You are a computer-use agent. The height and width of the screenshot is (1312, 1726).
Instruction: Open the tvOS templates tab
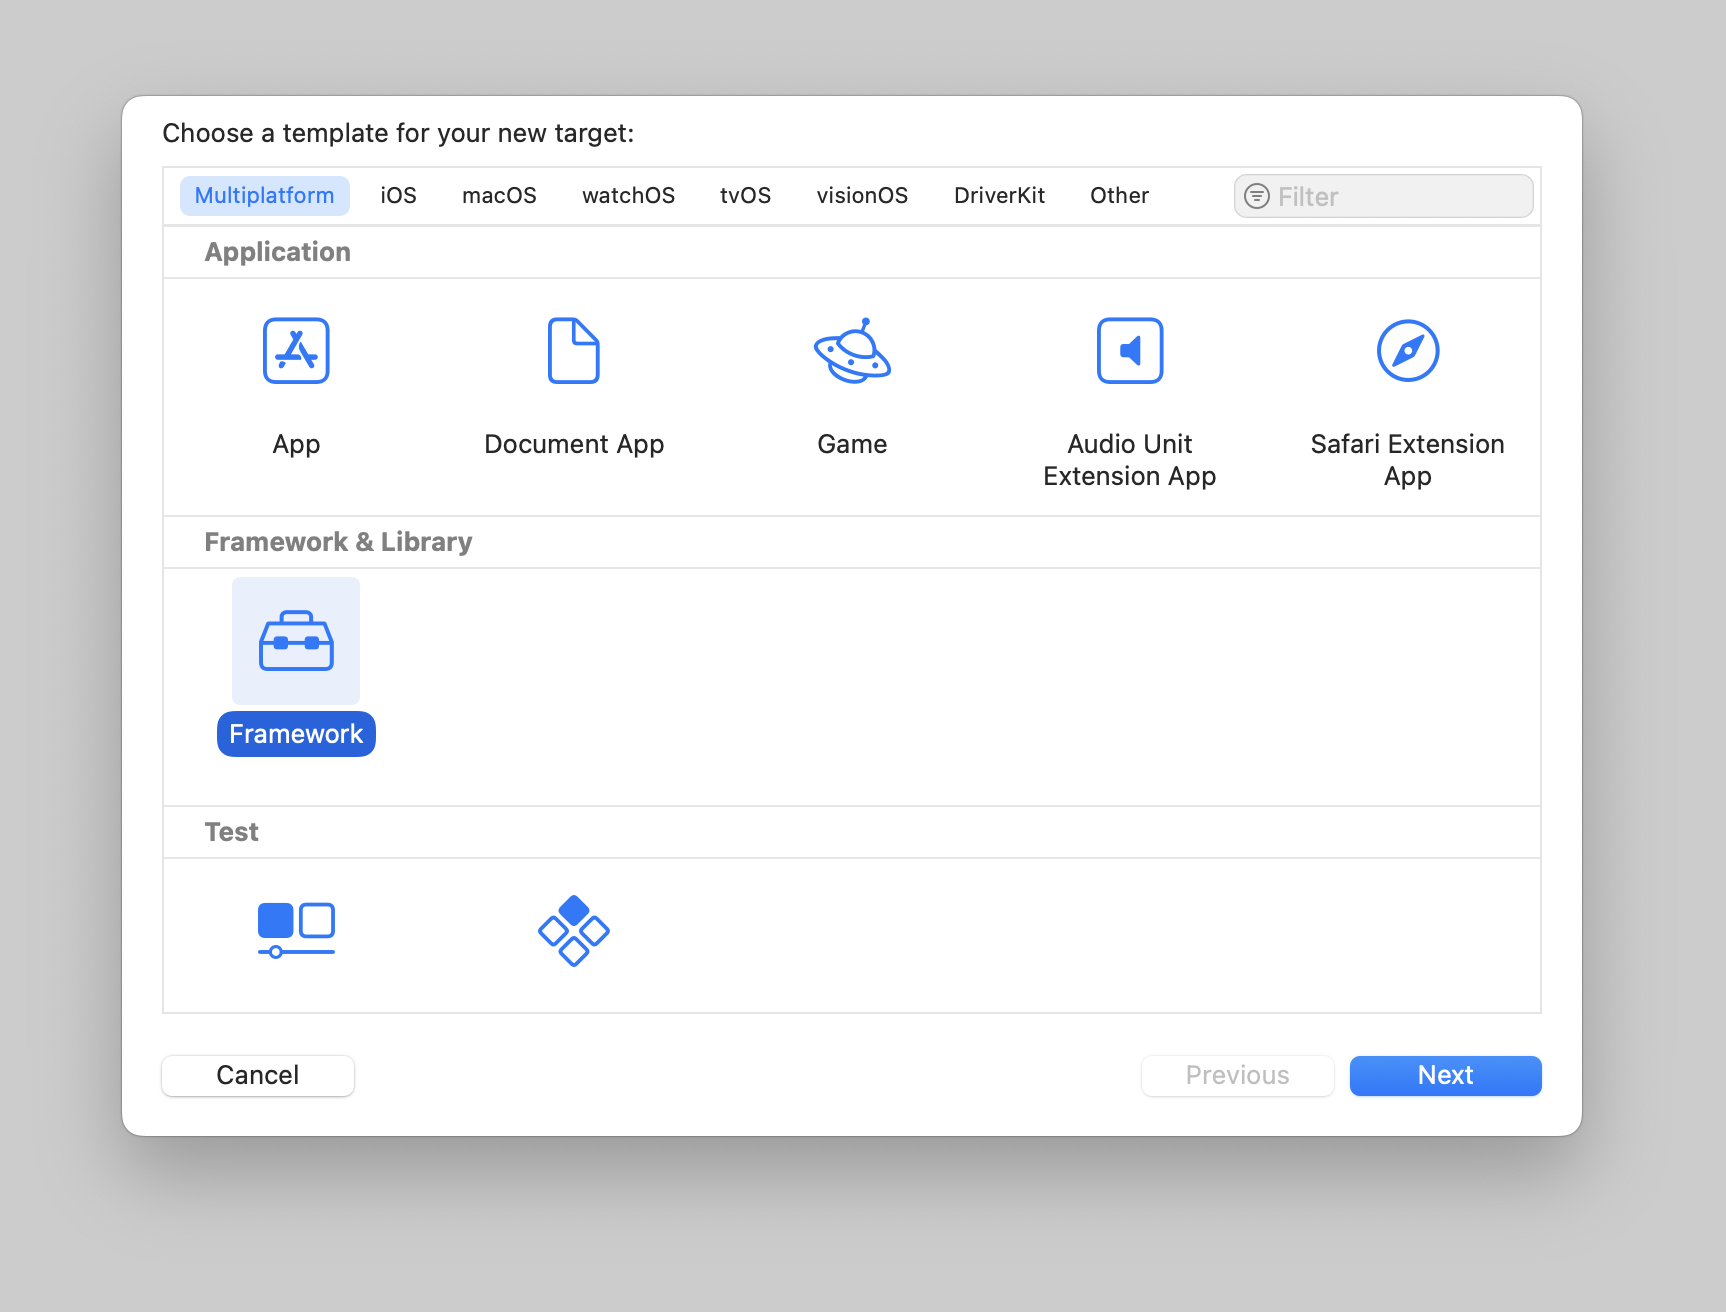745,195
